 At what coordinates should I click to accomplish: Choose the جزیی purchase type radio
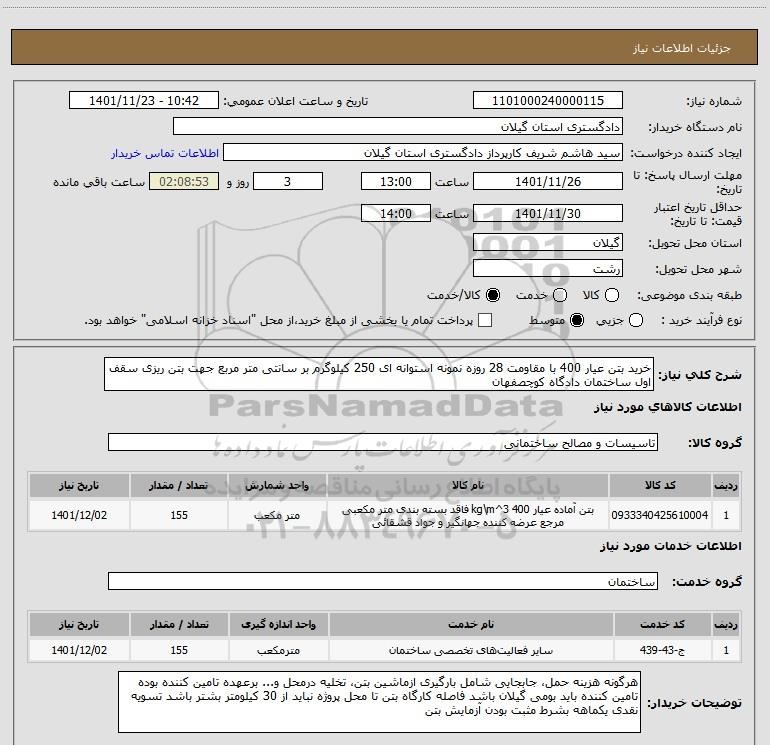click(636, 320)
